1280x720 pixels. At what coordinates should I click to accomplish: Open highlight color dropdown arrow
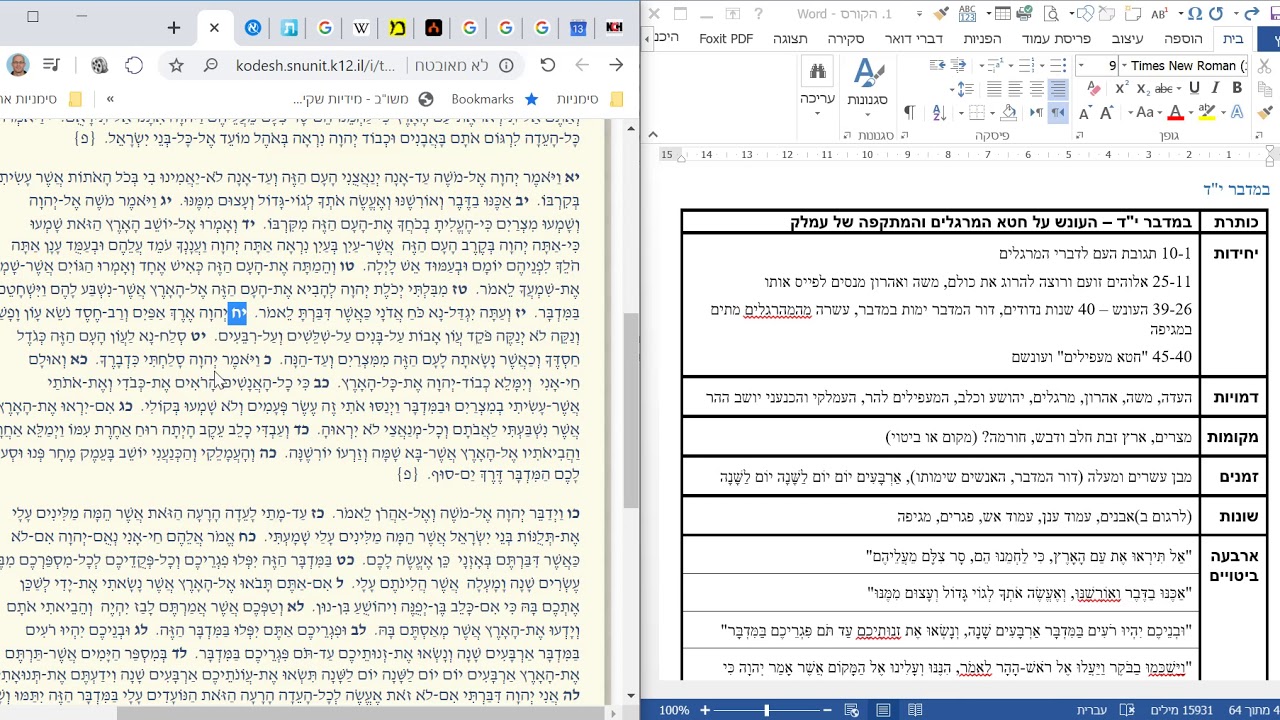[1191, 112]
